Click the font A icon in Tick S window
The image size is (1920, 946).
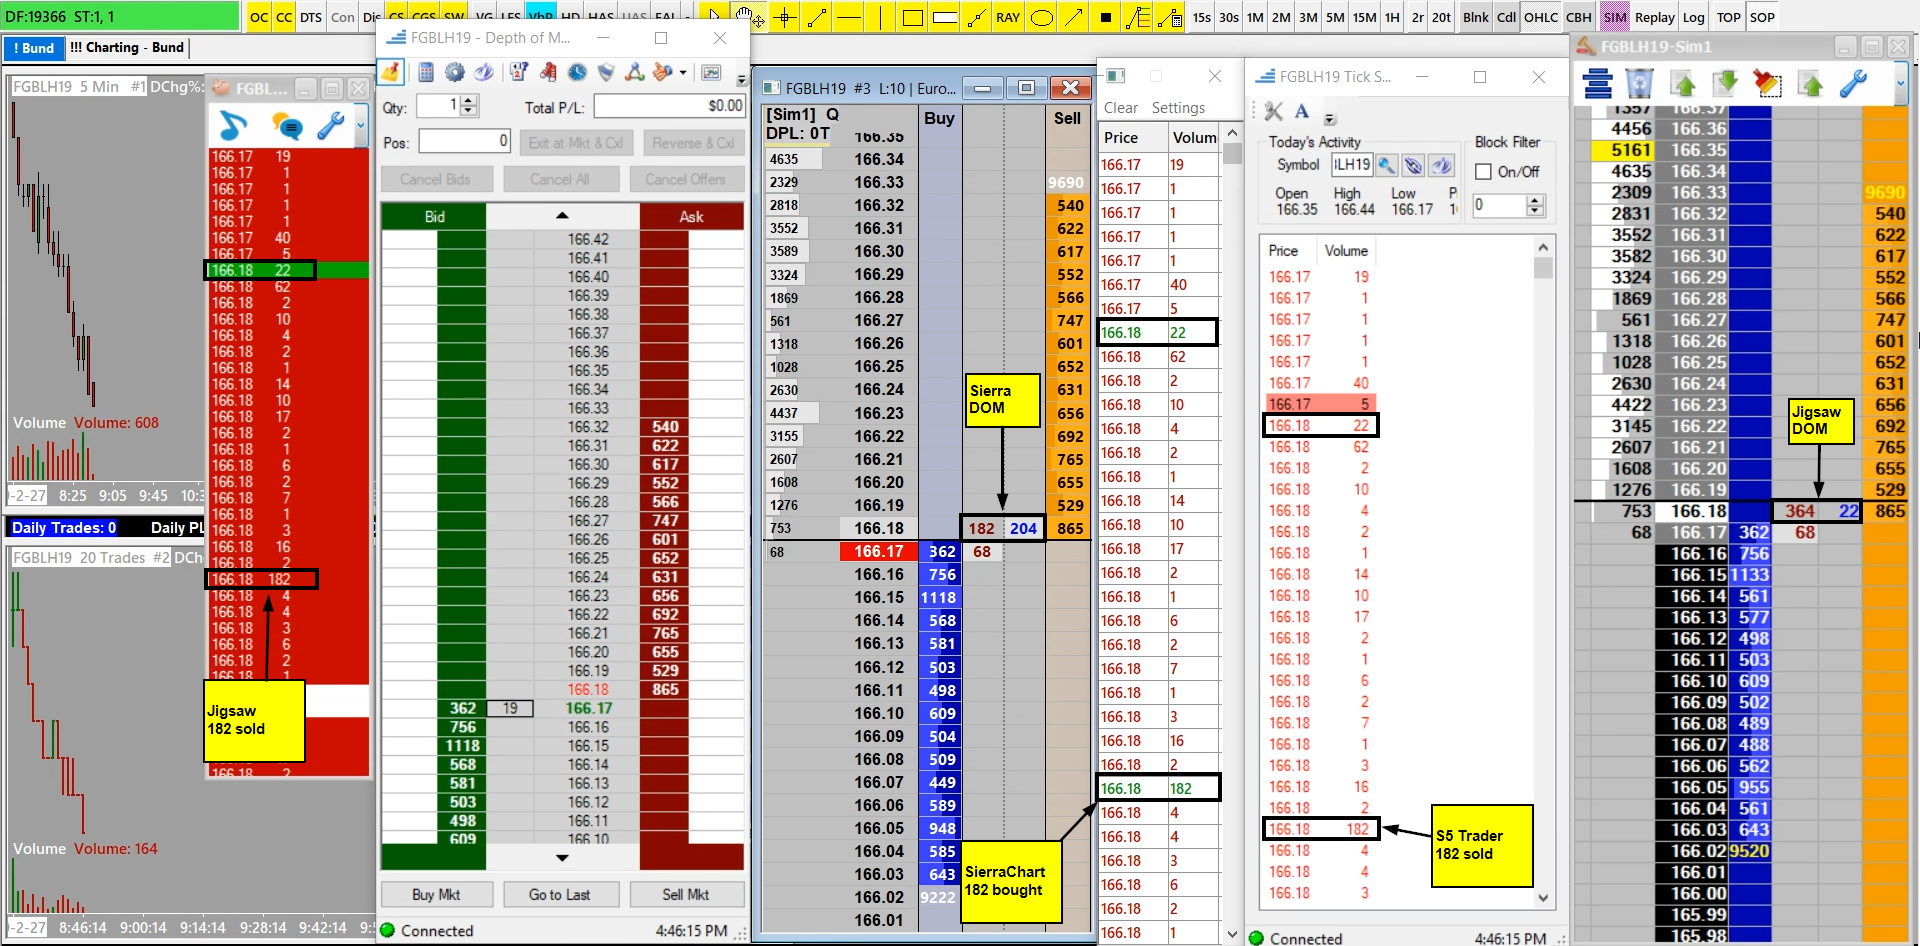[x=1301, y=110]
